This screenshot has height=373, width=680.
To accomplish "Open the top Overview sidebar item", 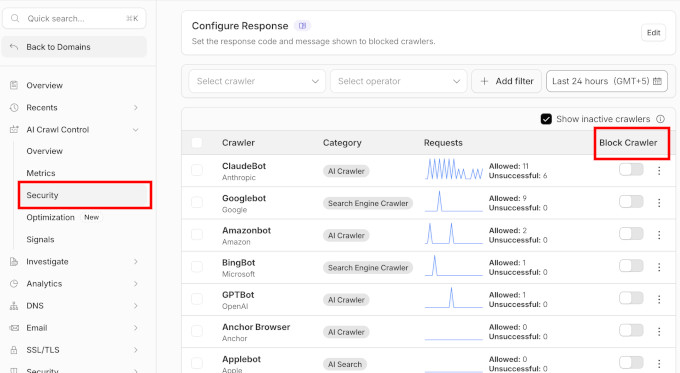I will tap(44, 85).
